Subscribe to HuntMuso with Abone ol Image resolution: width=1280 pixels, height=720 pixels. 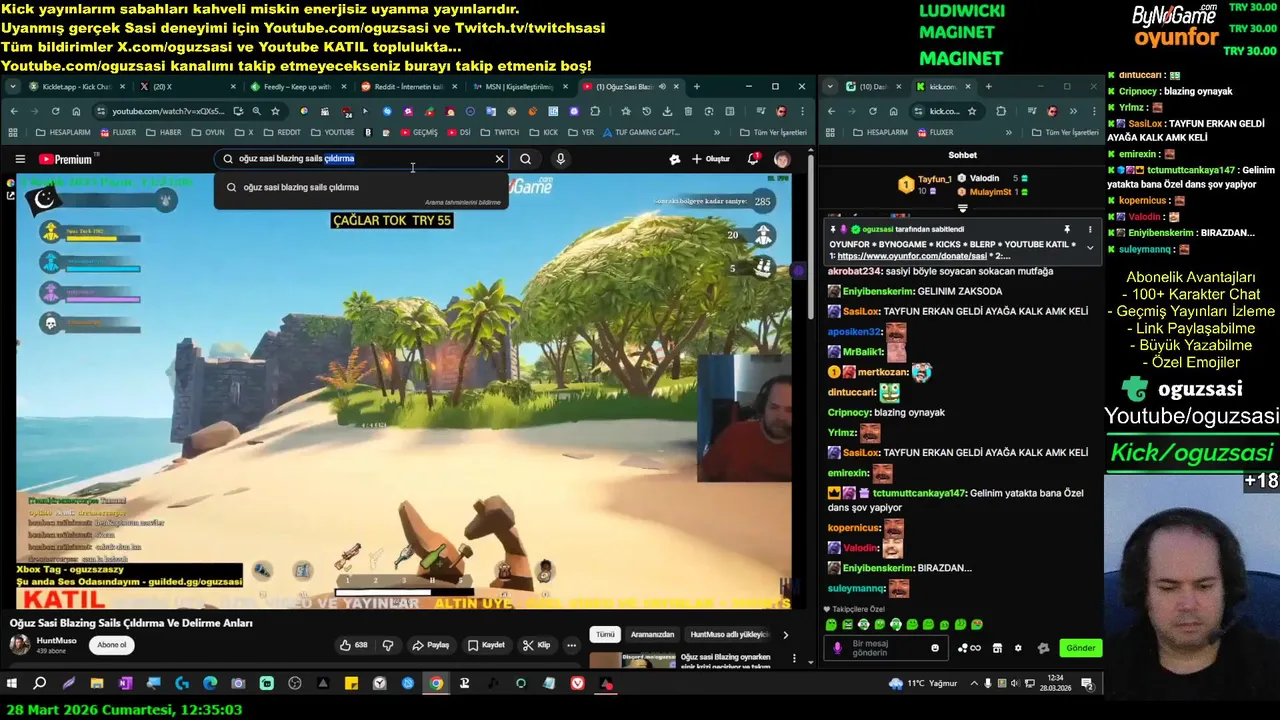(112, 645)
